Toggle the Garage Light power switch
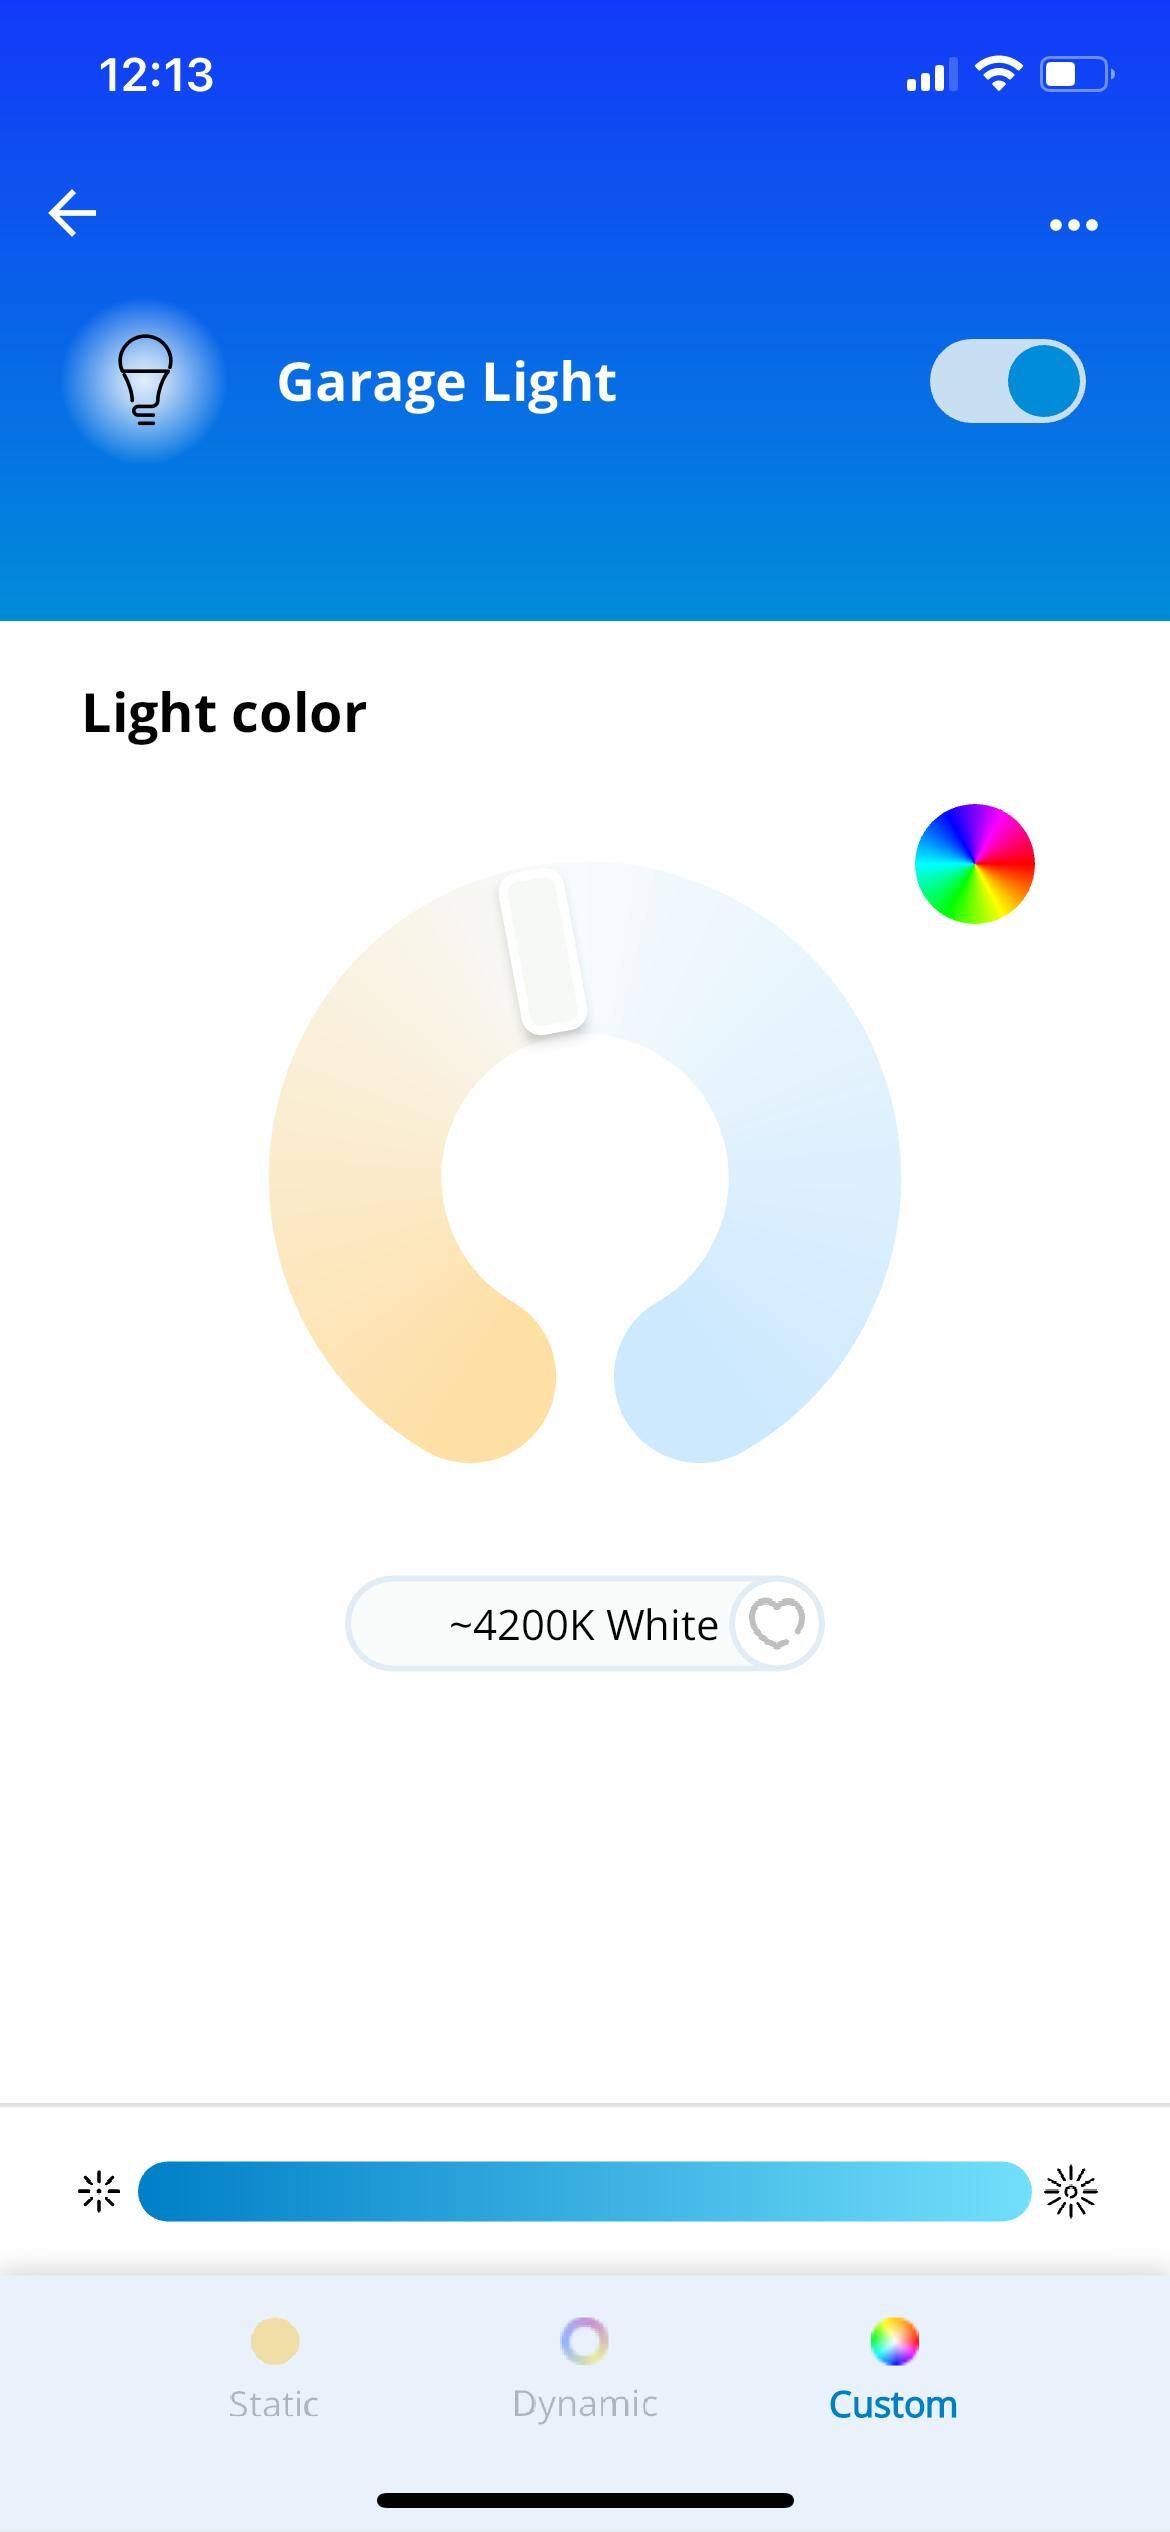The width and height of the screenshot is (1170, 2532). [x=1007, y=381]
